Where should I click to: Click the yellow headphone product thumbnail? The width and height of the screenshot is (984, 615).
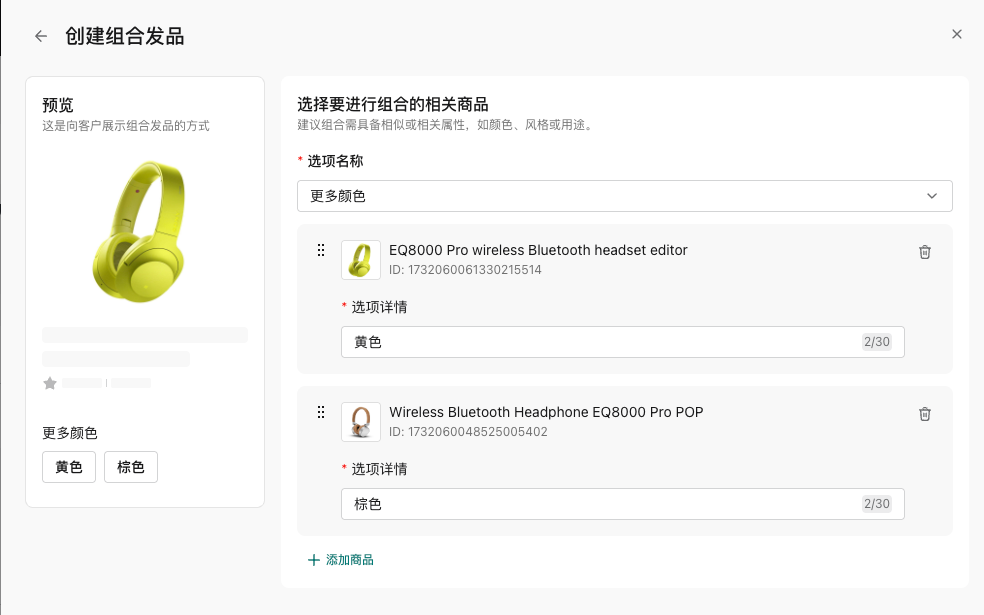pyautogui.click(x=360, y=260)
